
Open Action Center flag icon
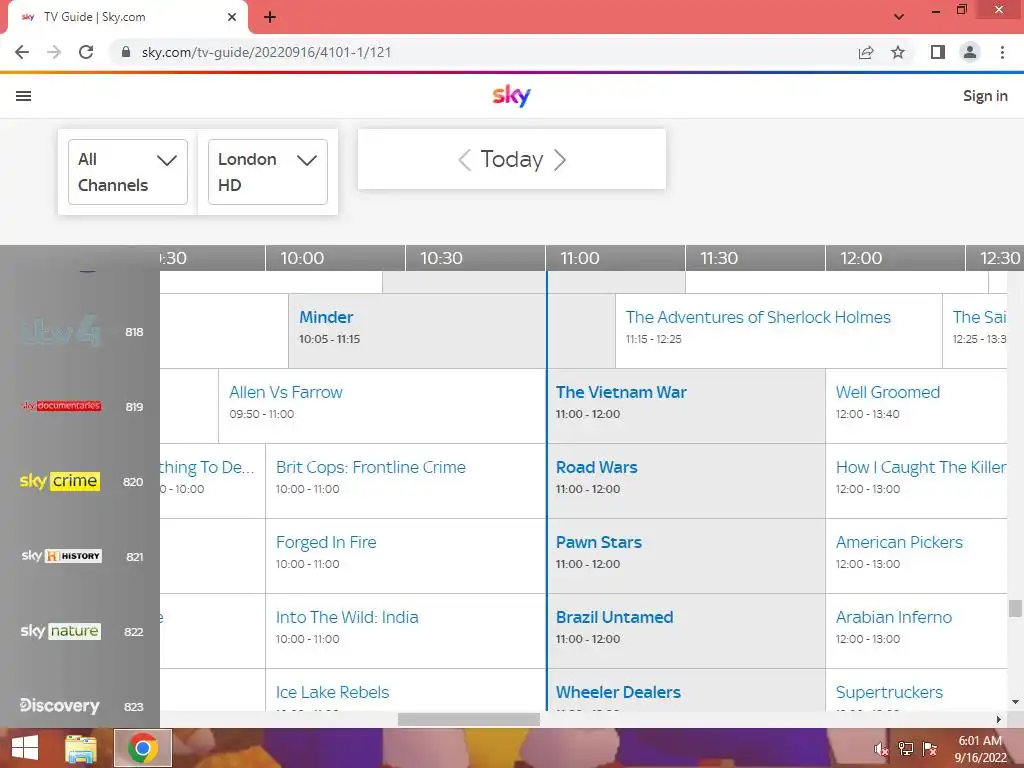click(930, 749)
